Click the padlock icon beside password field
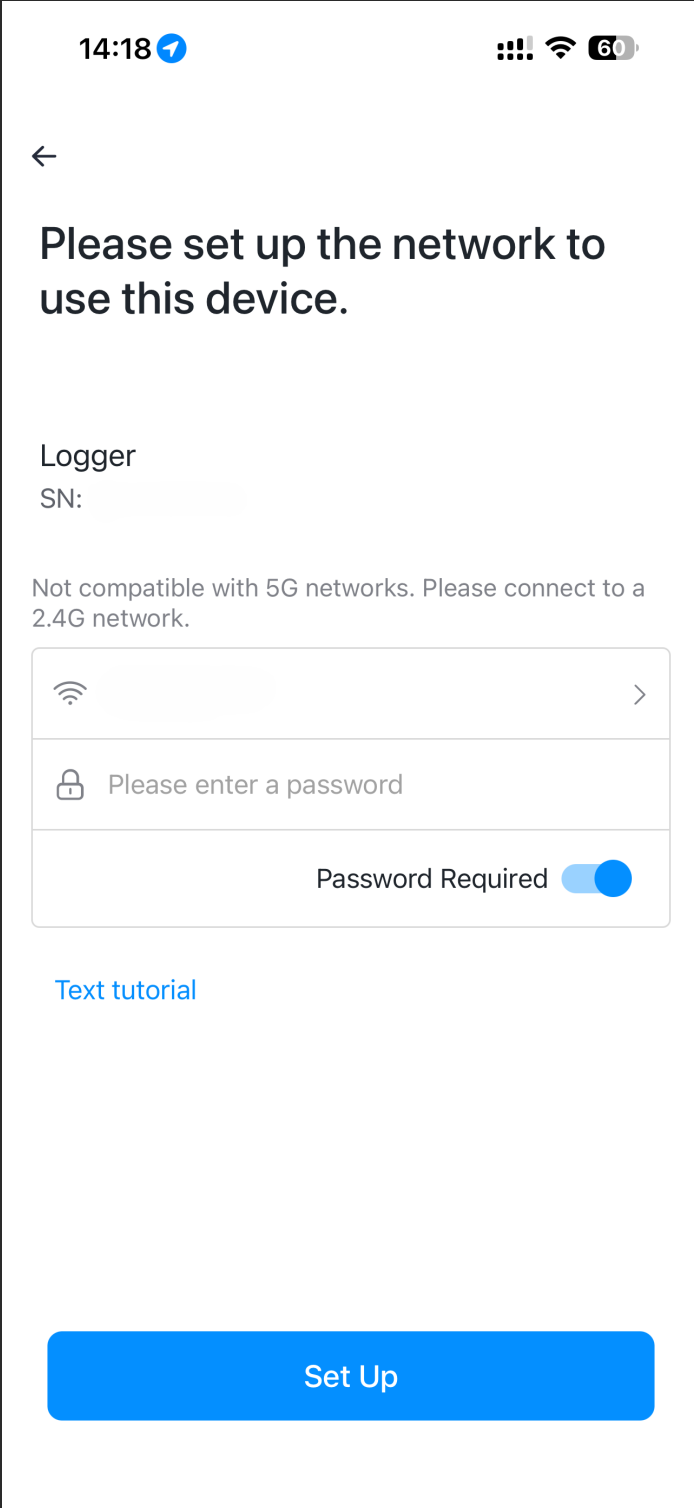Image resolution: width=694 pixels, height=1508 pixels. [70, 785]
